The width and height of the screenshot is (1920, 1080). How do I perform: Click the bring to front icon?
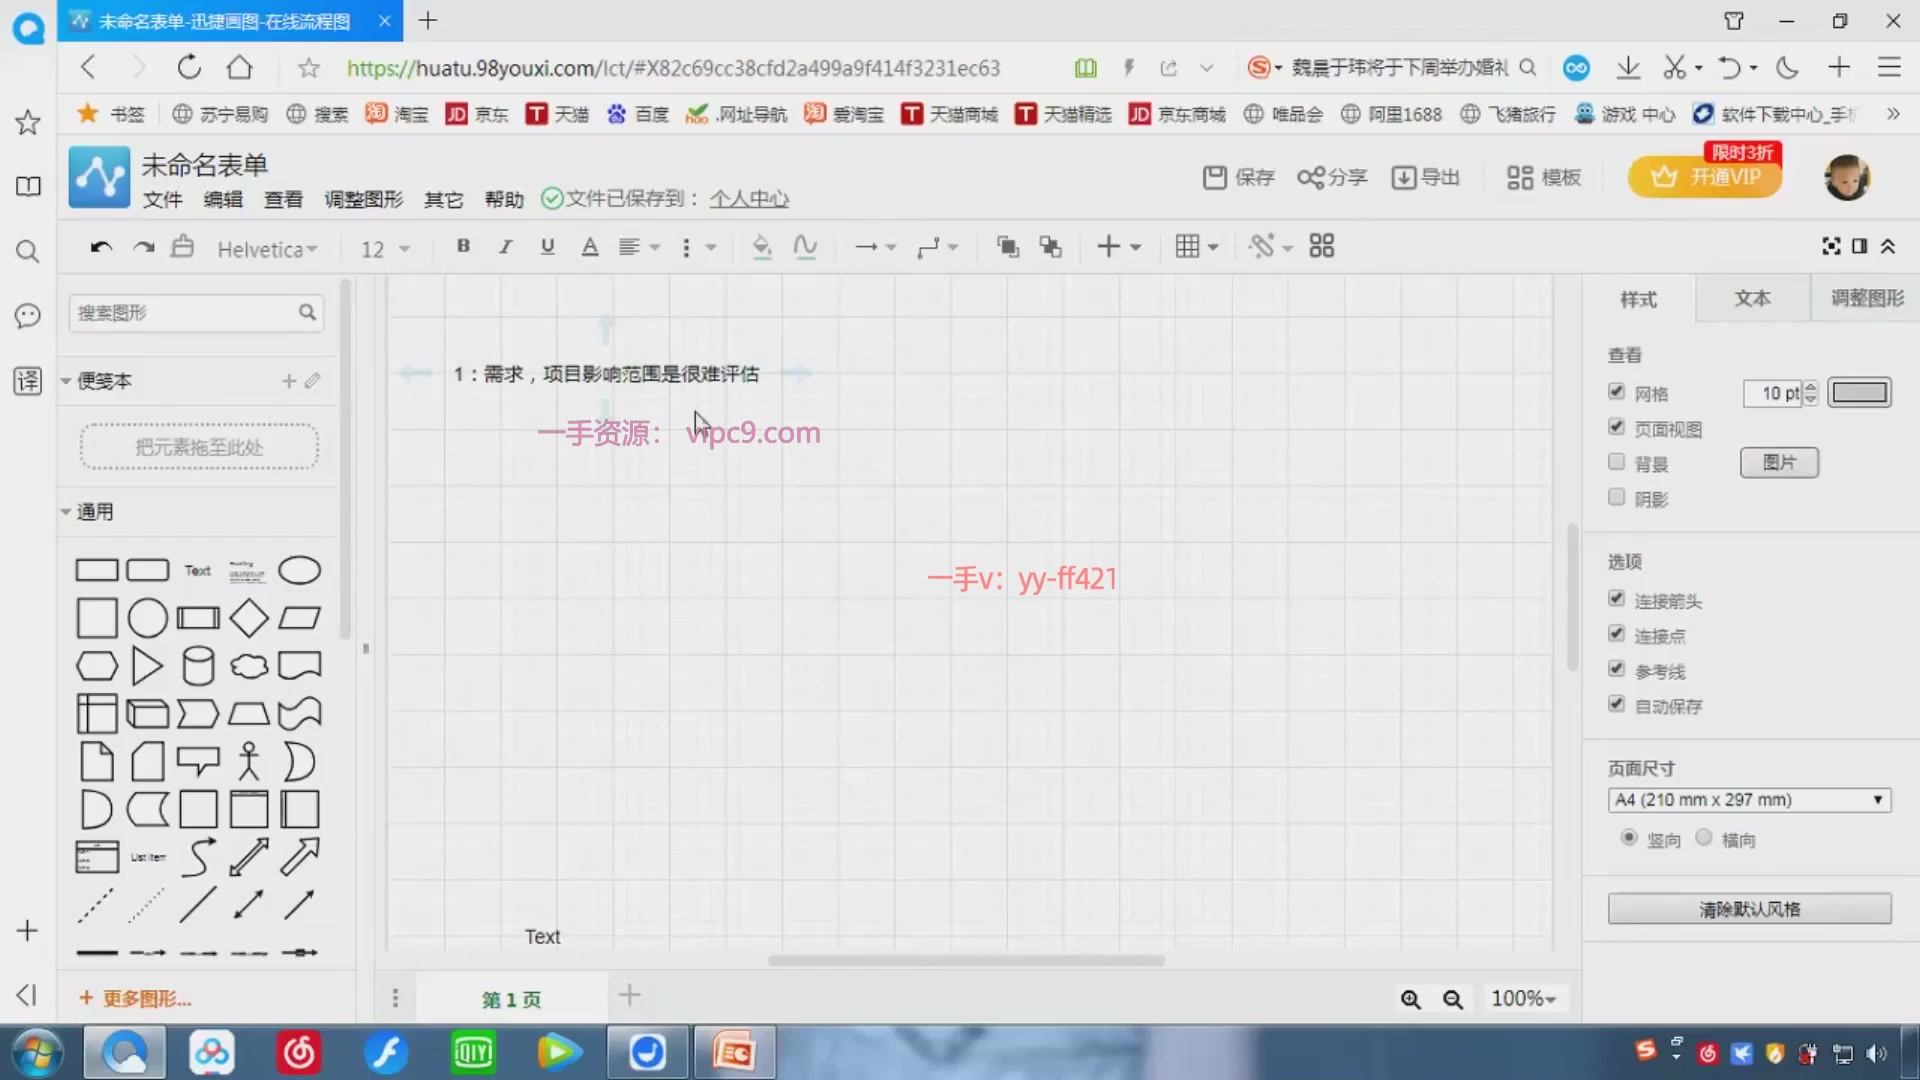coord(1007,246)
